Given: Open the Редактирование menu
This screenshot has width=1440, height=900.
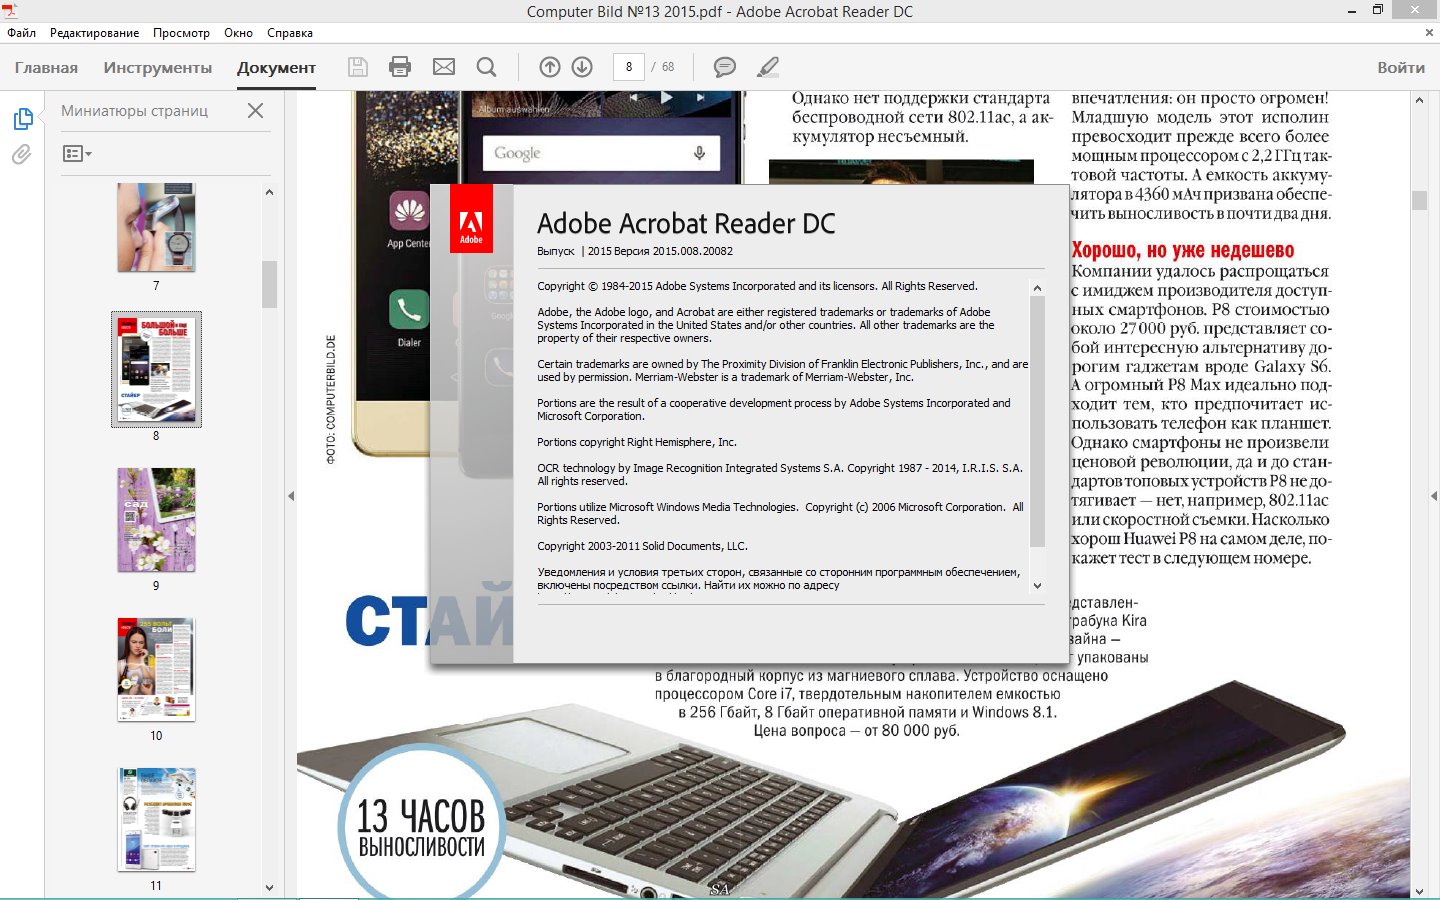Looking at the screenshot, I should (95, 33).
